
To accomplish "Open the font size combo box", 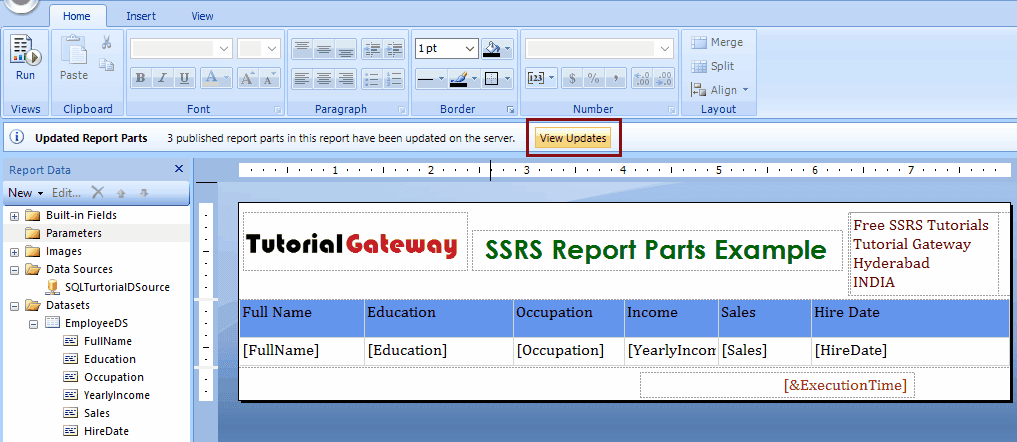I will coord(258,48).
